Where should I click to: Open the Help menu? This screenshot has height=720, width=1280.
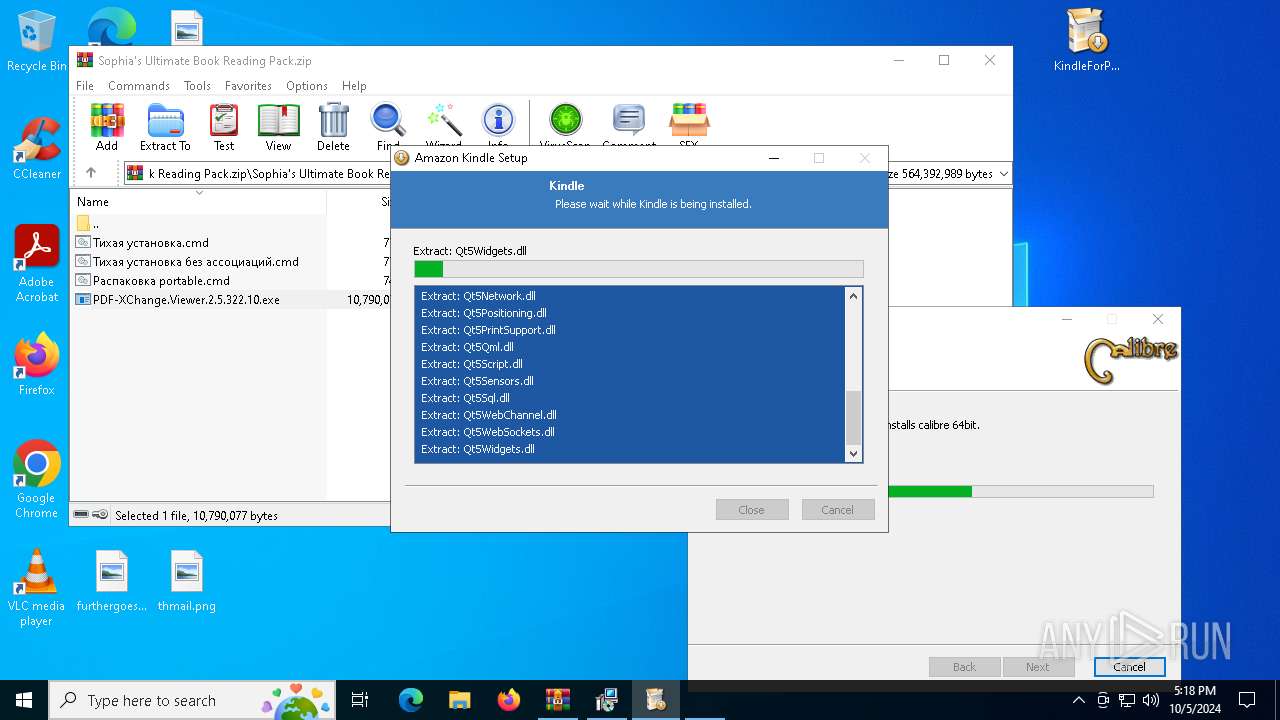354,86
